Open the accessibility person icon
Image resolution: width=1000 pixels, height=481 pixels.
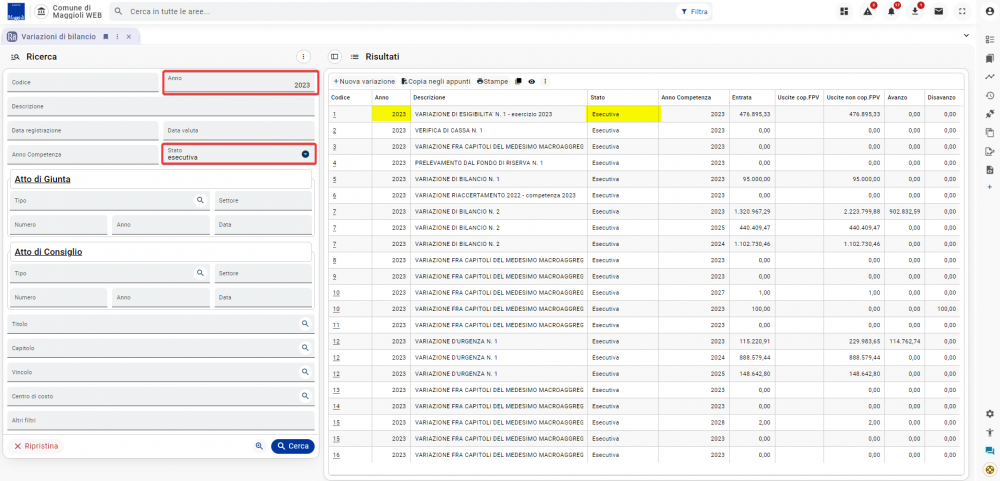tap(990, 432)
